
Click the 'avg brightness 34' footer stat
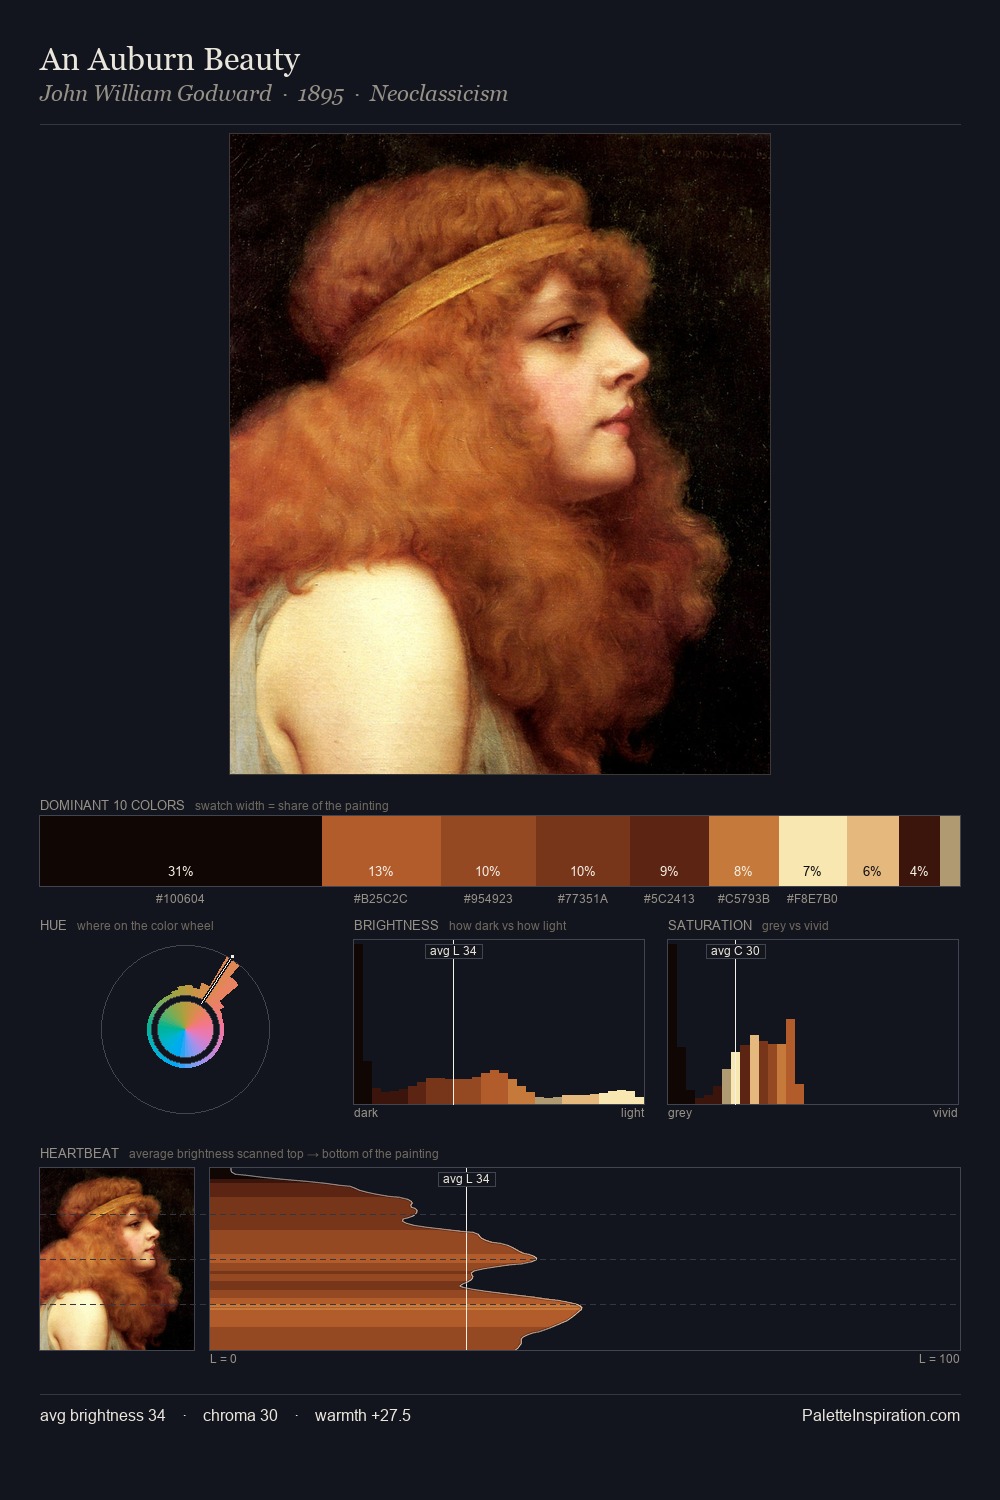click(x=103, y=1416)
